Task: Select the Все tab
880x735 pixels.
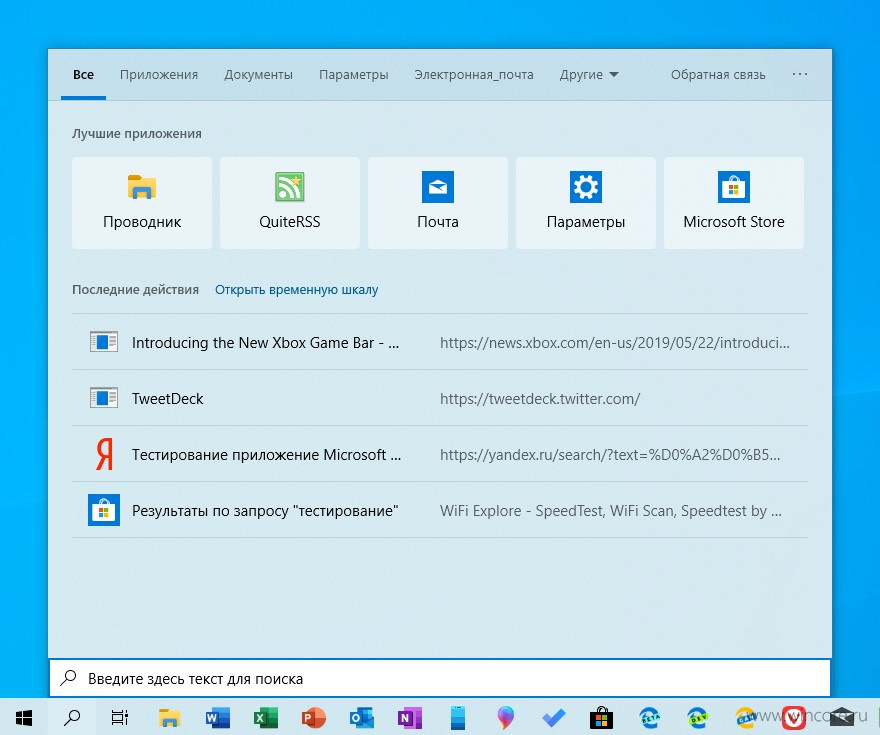Action: (83, 75)
